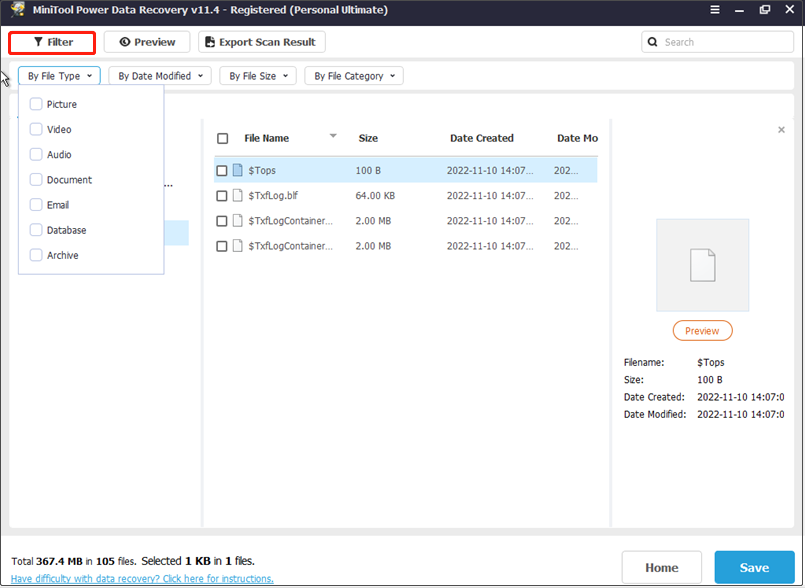Check the first $TxfLogContainer file box
The height and width of the screenshot is (588, 805).
tap(222, 221)
